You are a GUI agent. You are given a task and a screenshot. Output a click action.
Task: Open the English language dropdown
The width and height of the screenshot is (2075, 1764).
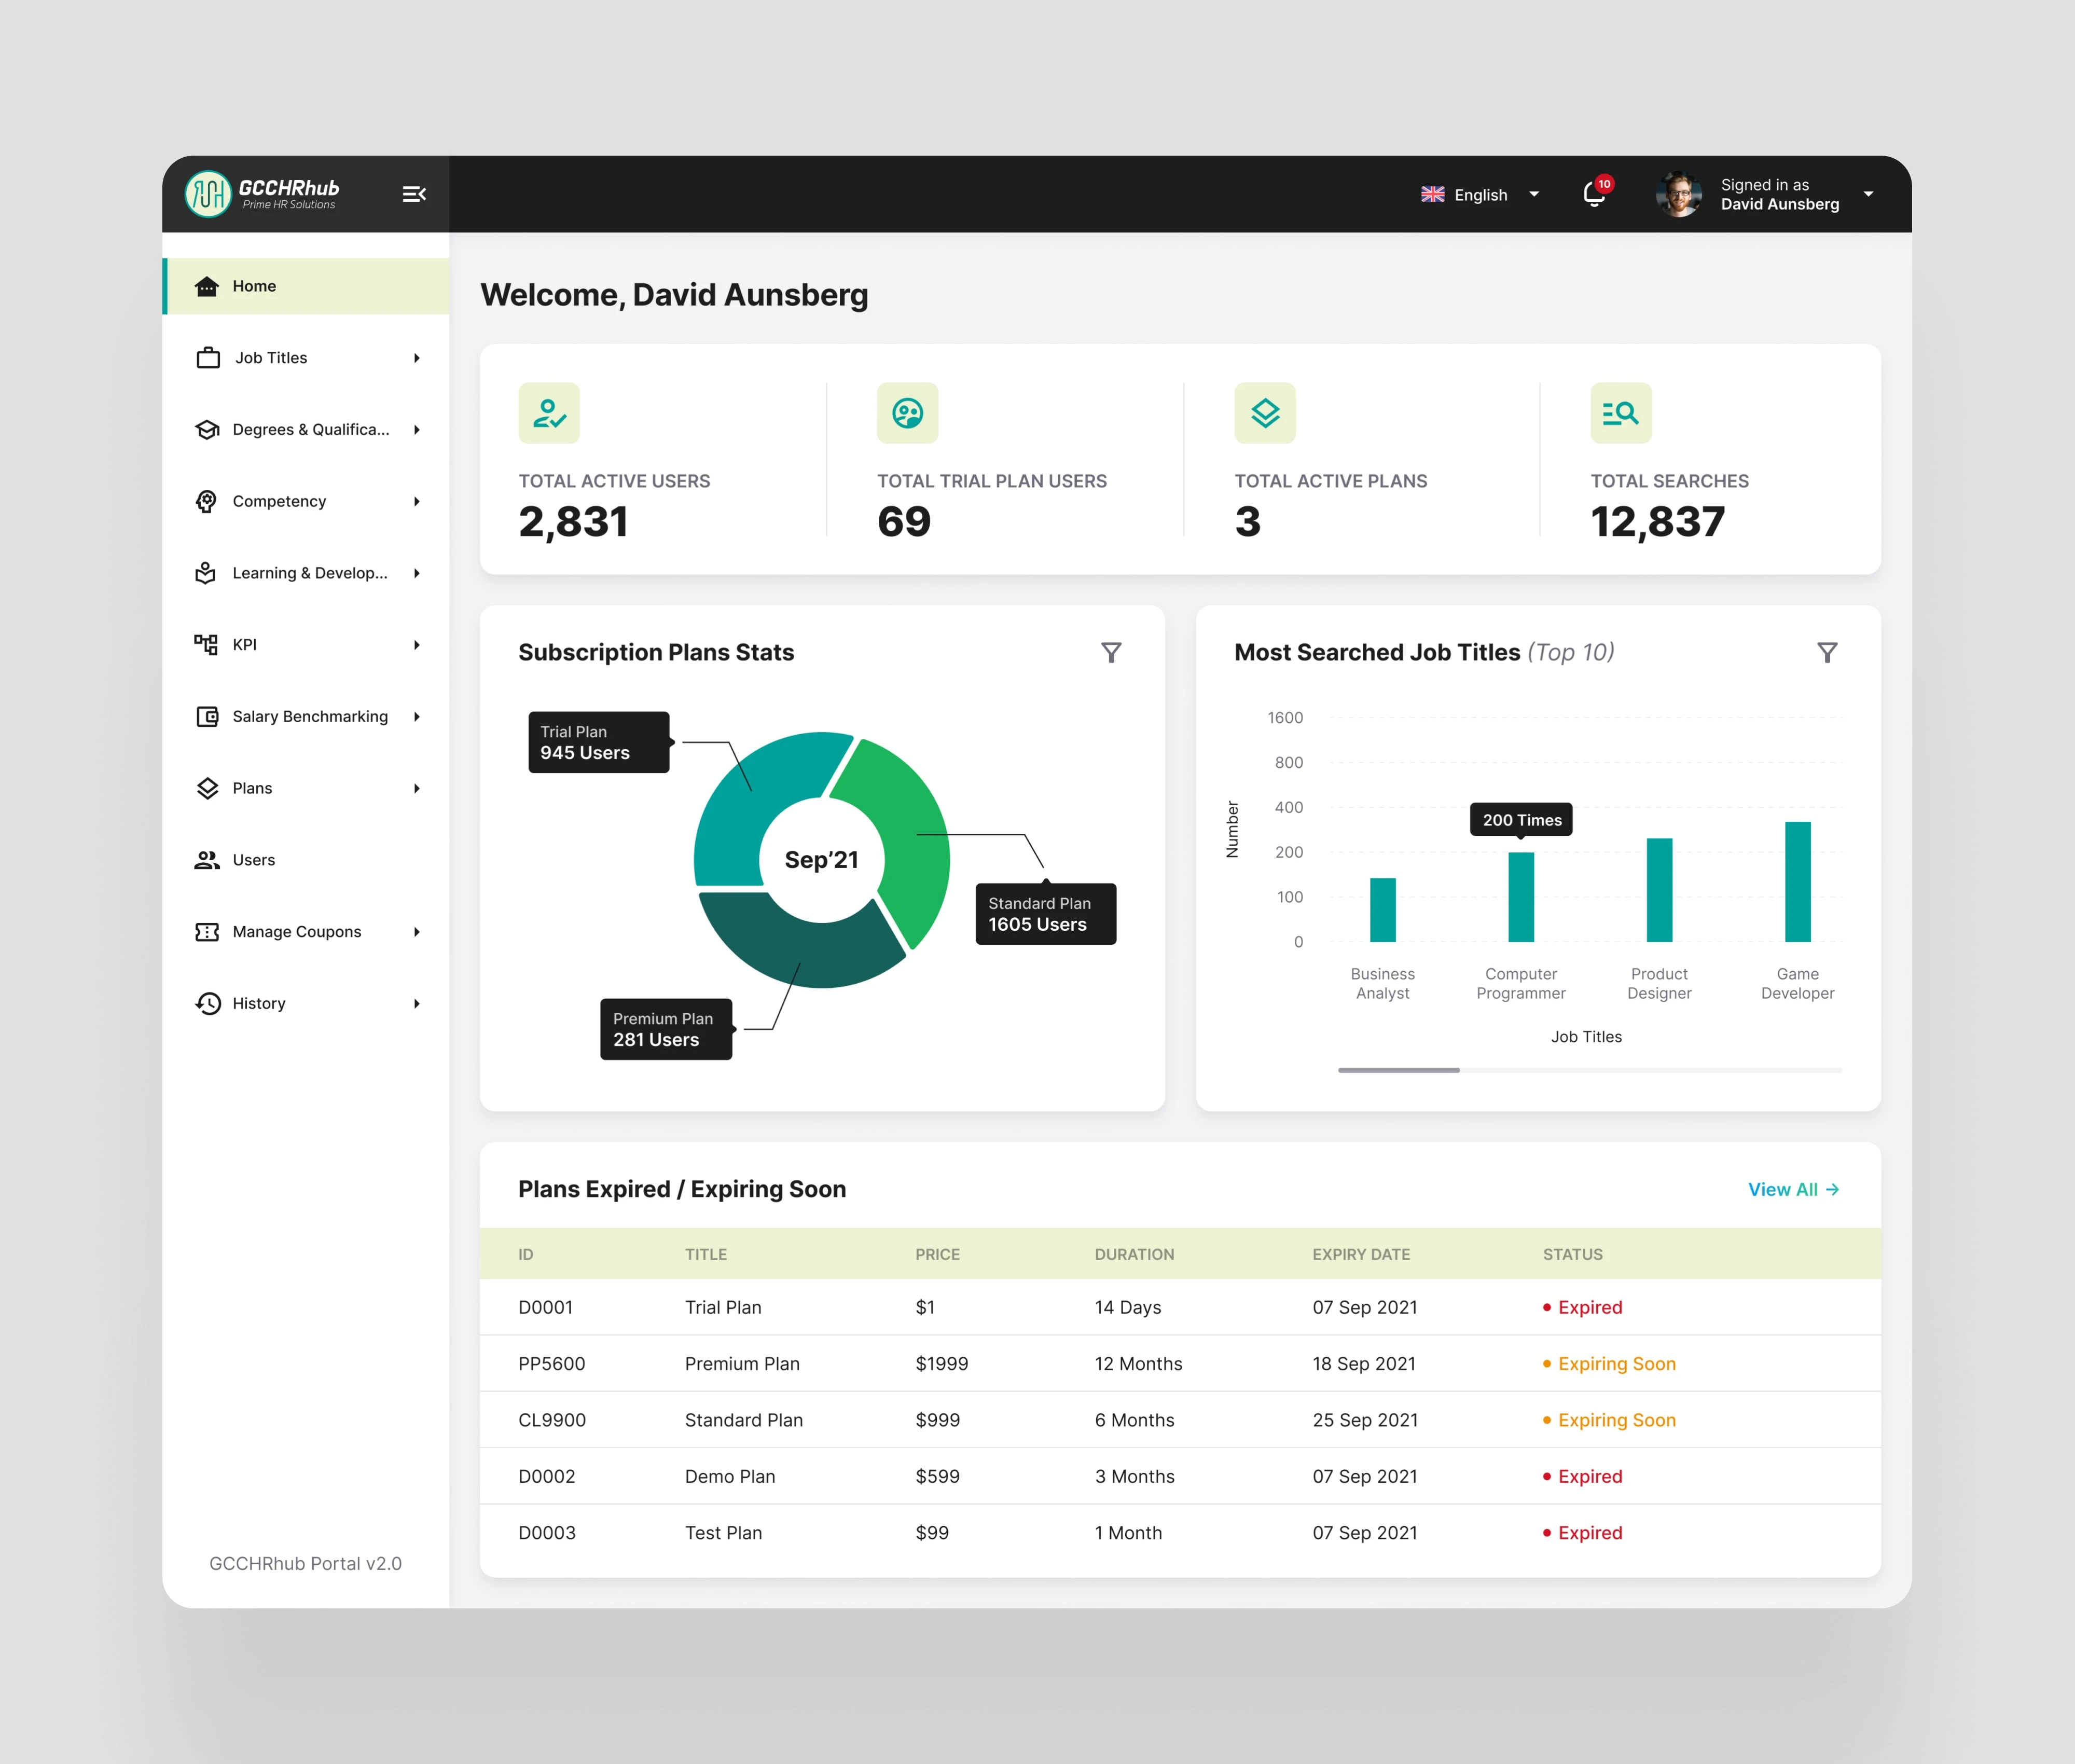click(x=1480, y=194)
